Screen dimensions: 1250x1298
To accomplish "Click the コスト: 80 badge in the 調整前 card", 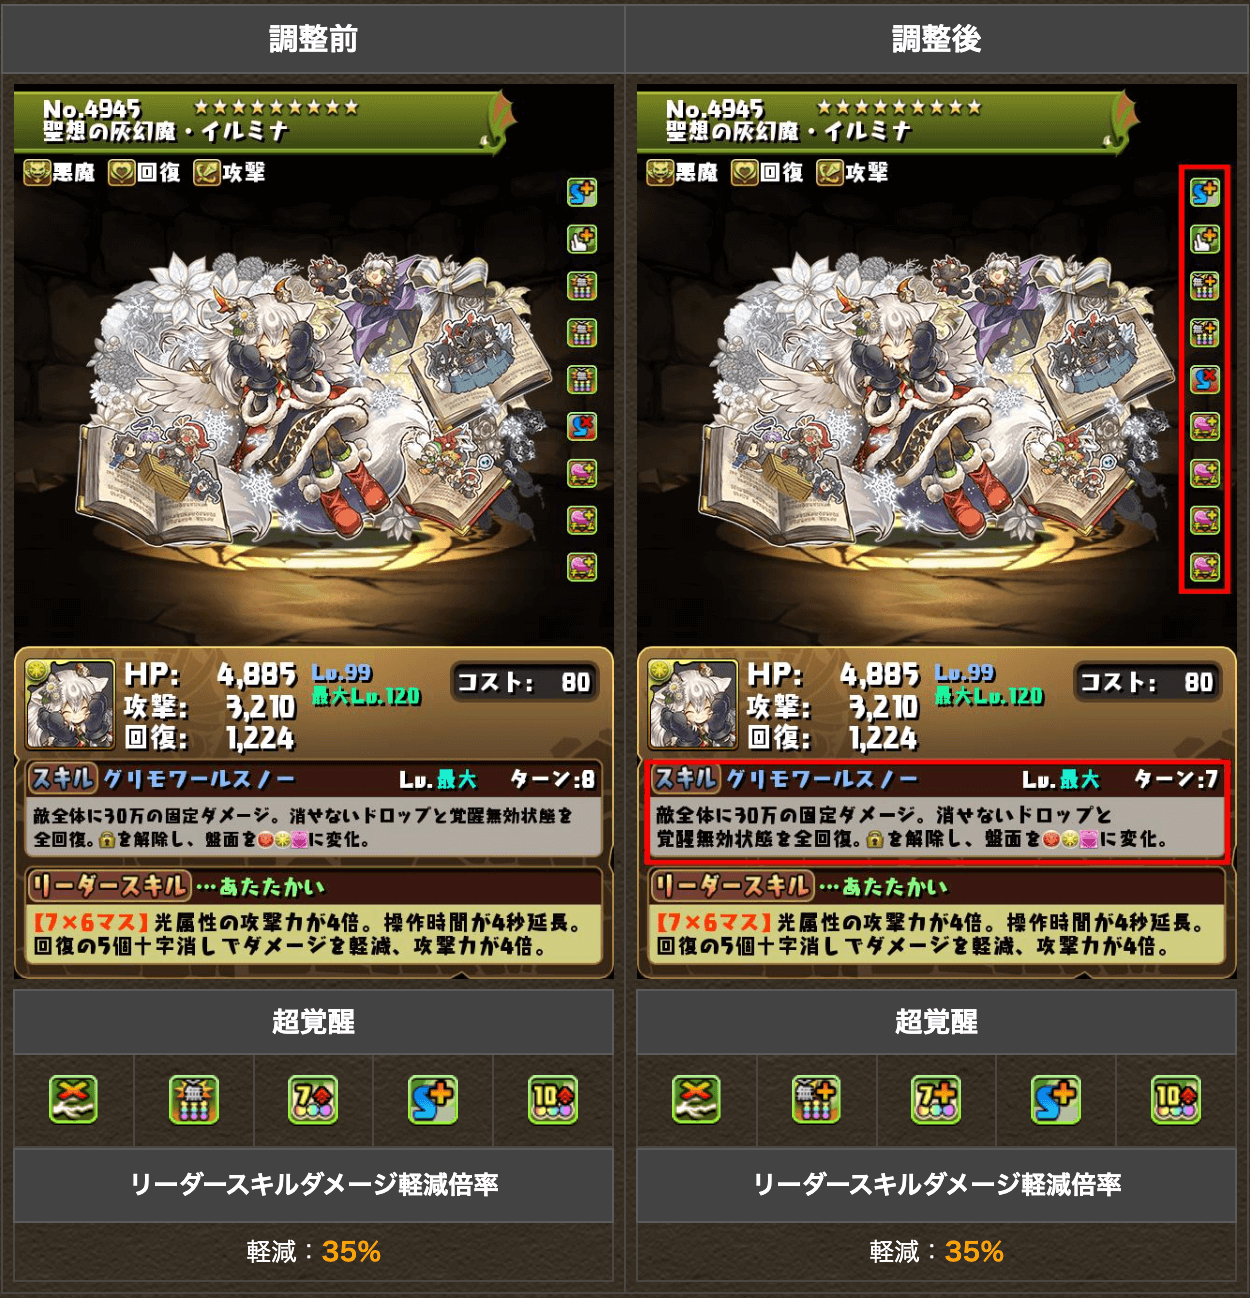I will (x=524, y=682).
